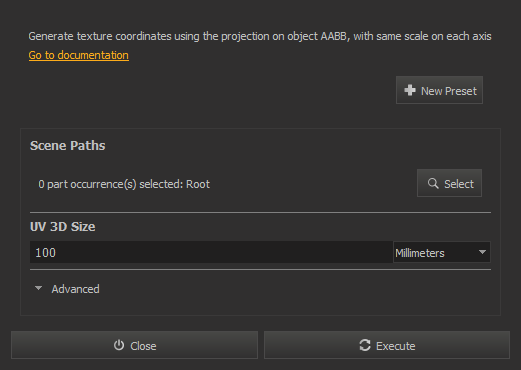521x370 pixels.
Task: Open the Millimeters unit dropdown
Action: 442,252
